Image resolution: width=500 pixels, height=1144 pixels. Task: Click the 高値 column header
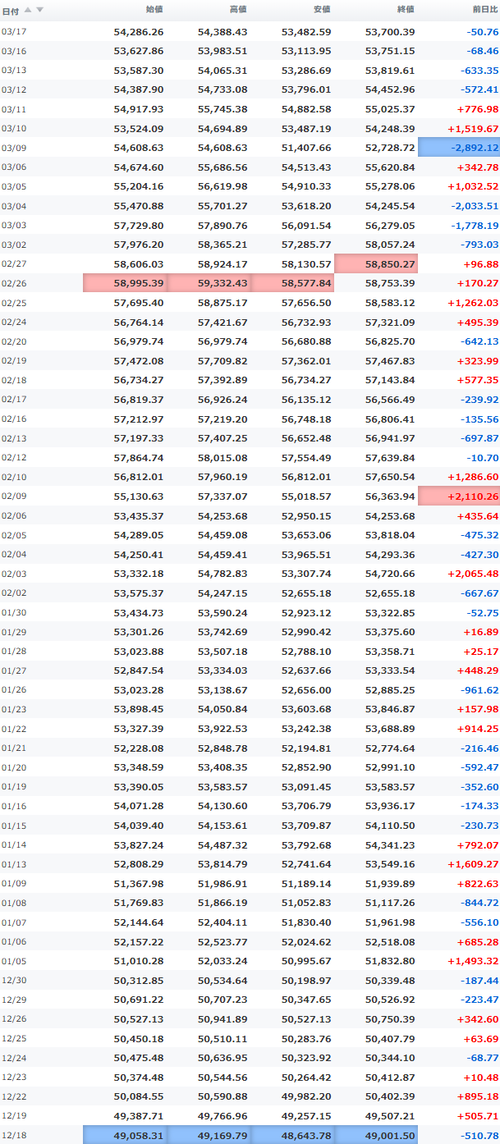(x=238, y=9)
